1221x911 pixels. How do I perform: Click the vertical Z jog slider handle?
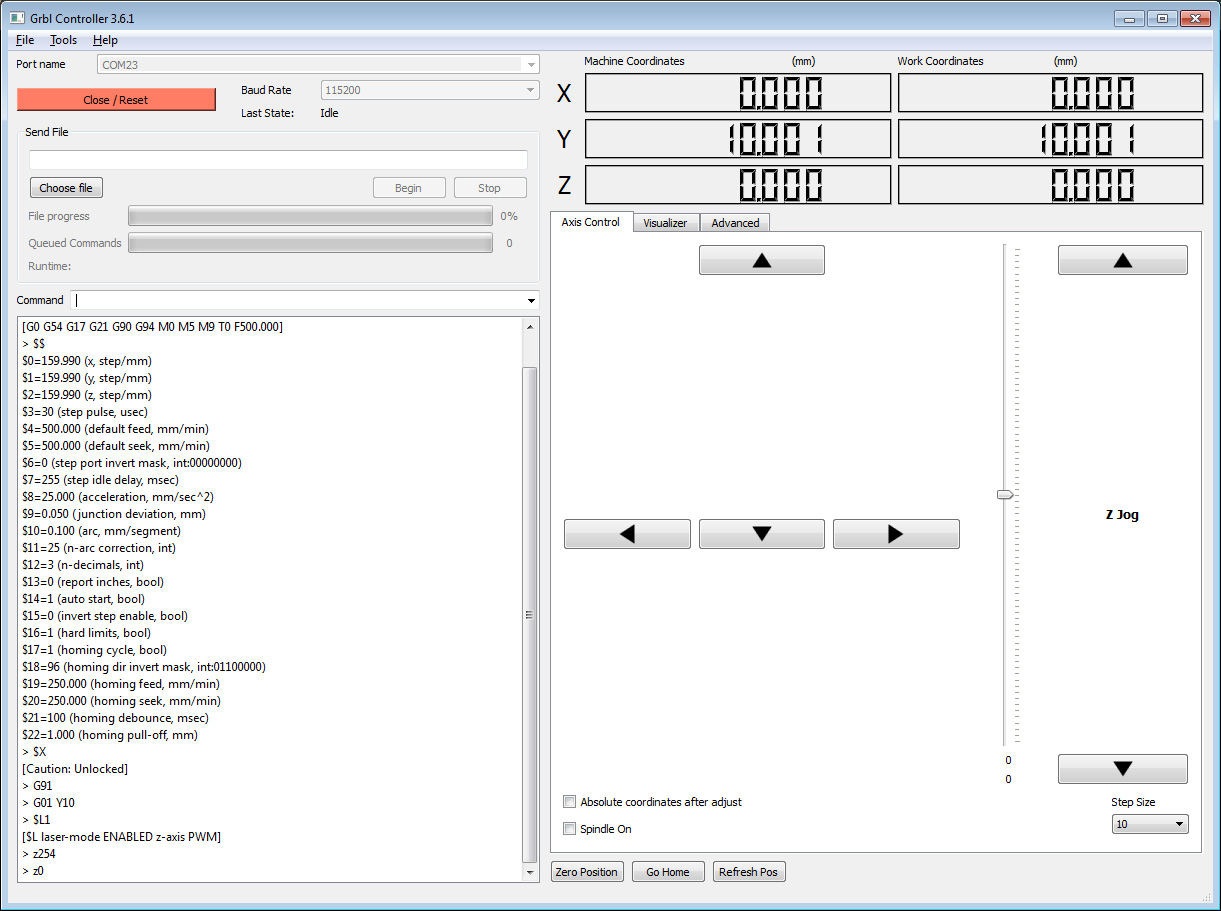[x=1005, y=494]
